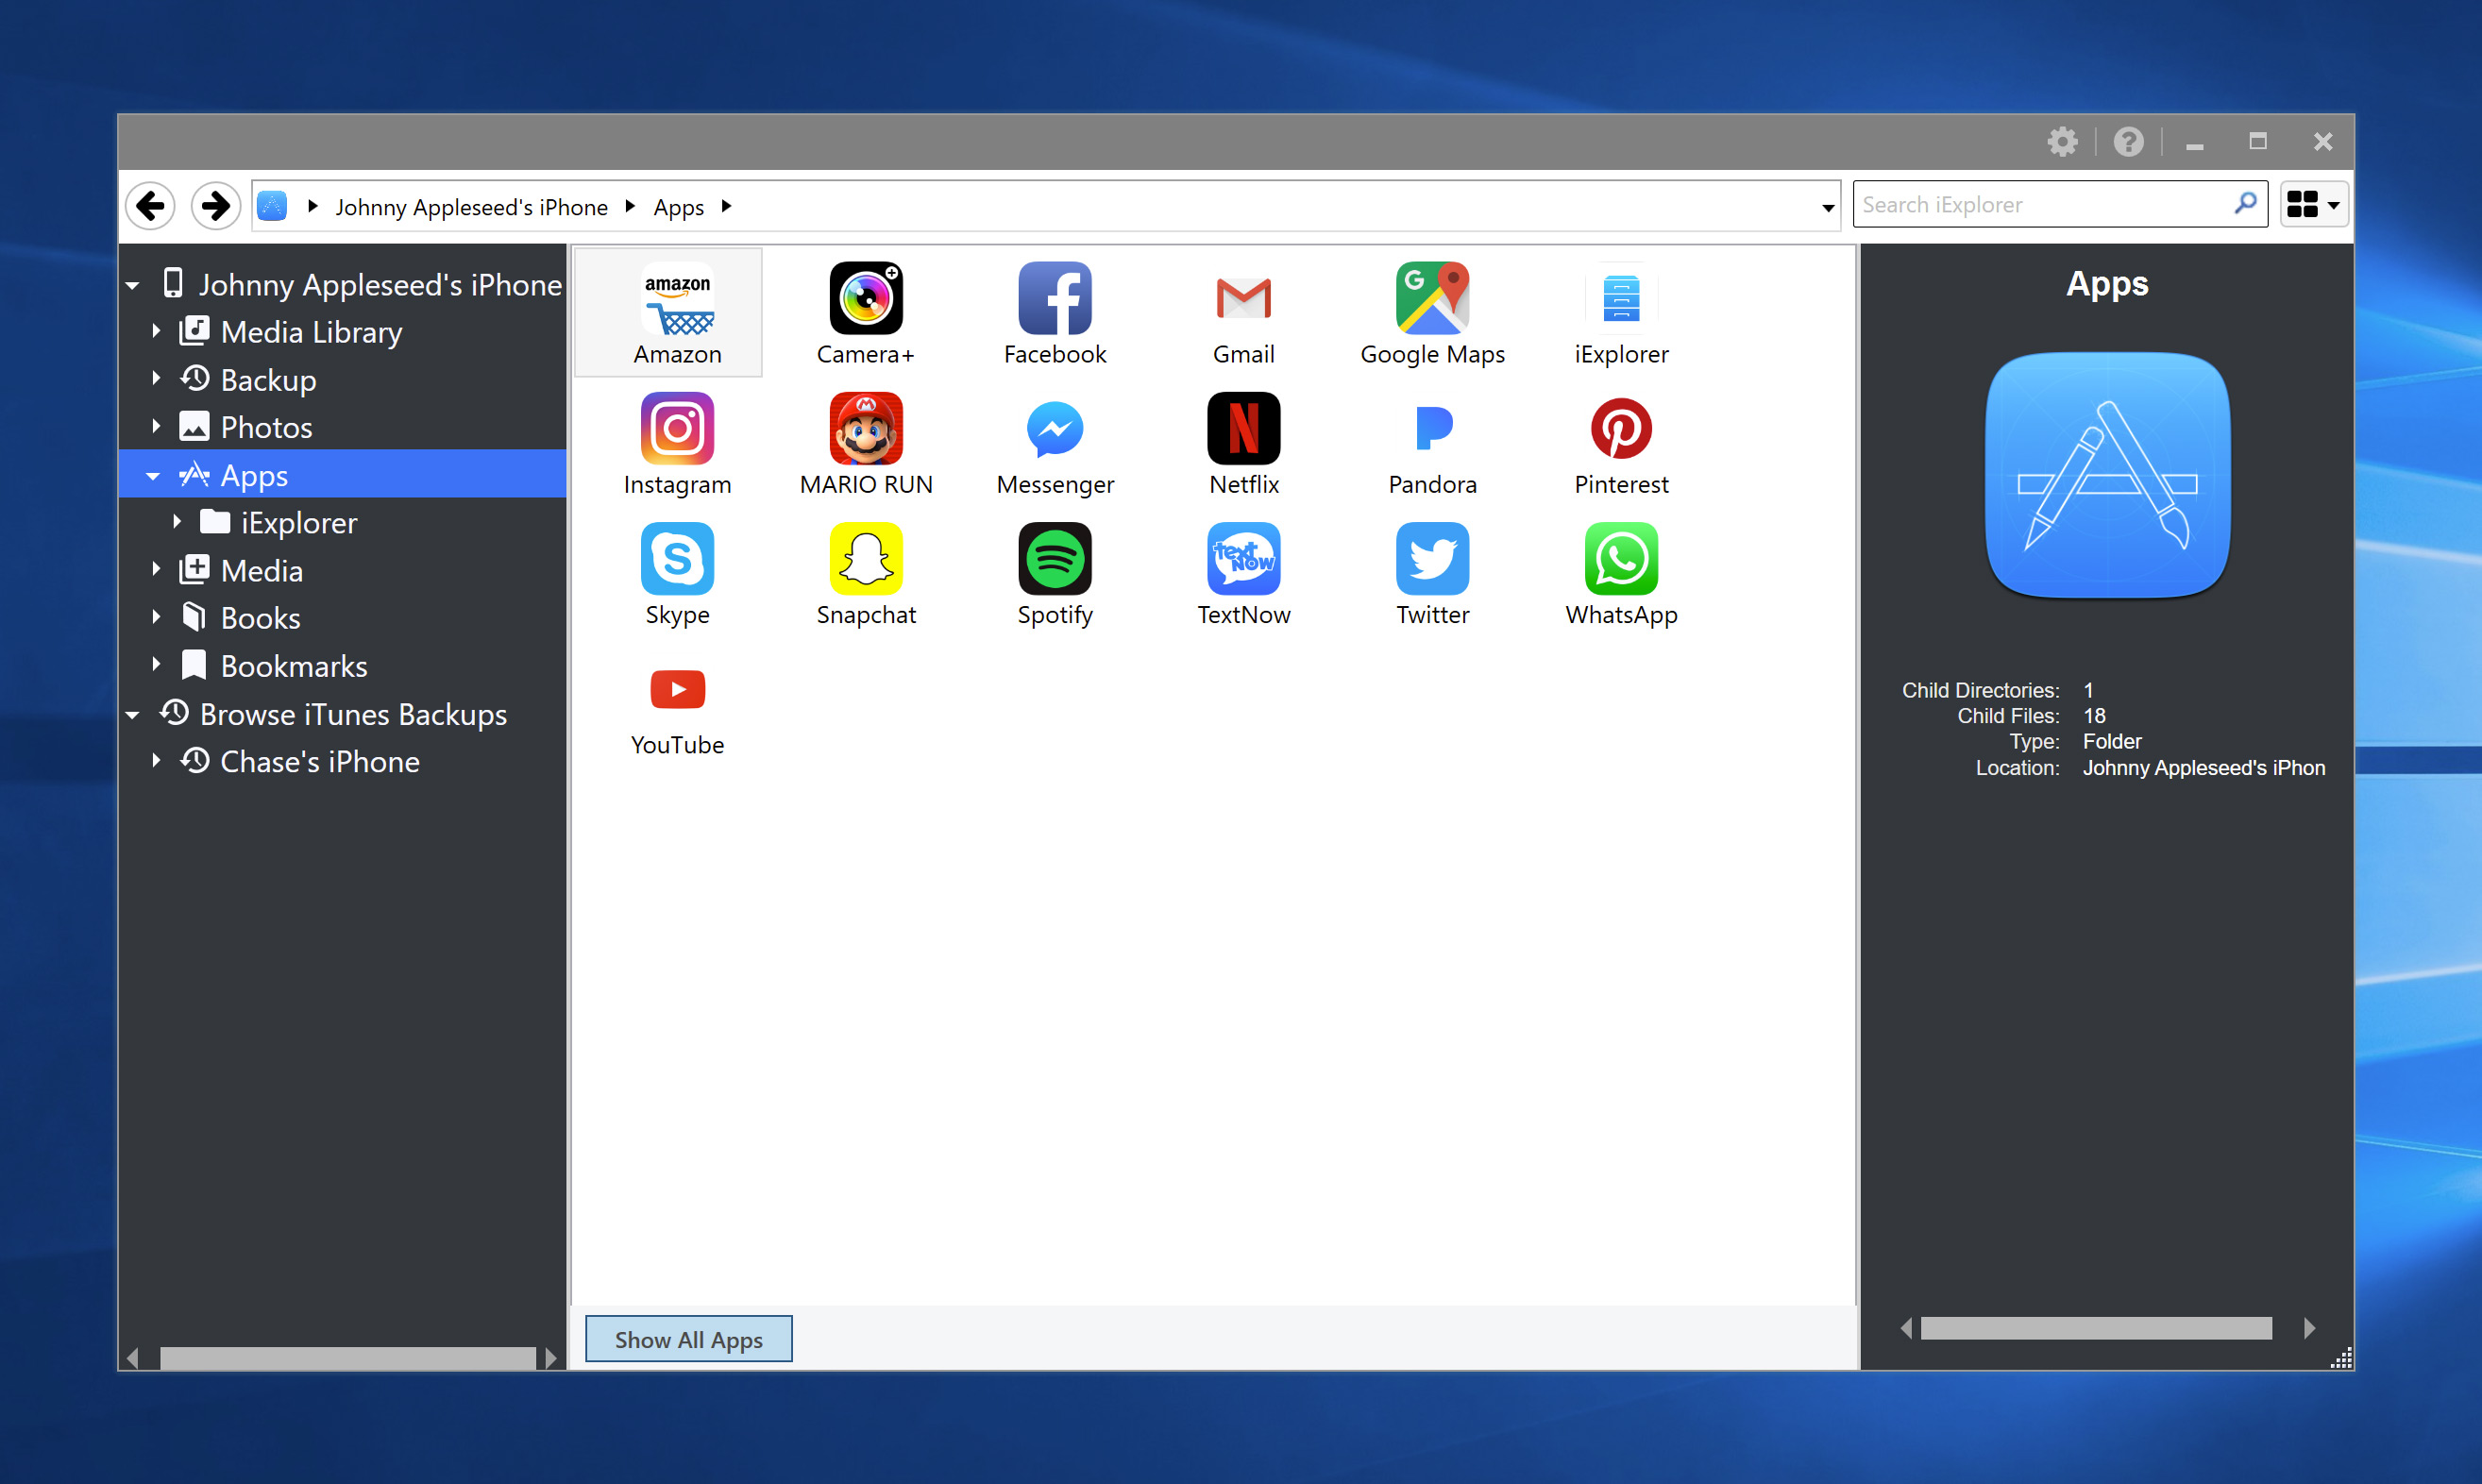Image resolution: width=2482 pixels, height=1484 pixels.
Task: Click the Show All Apps button
Action: pos(688,1339)
